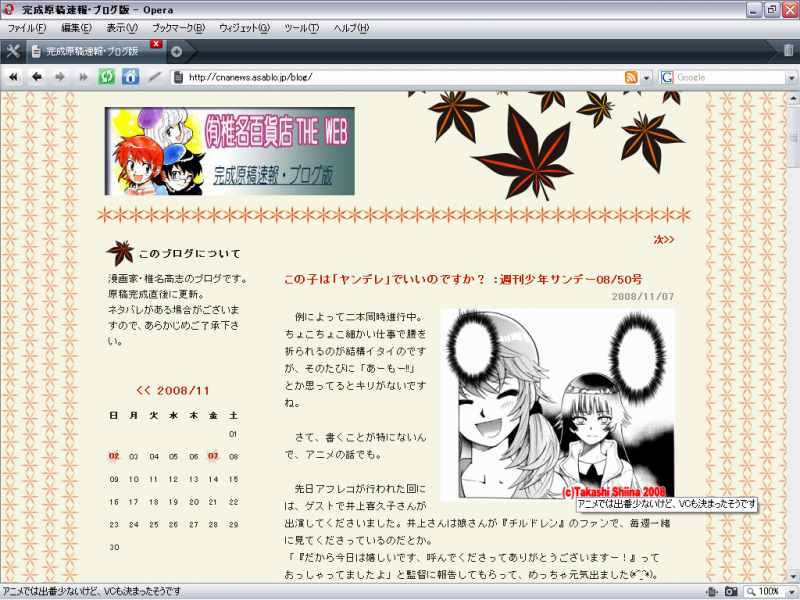Open the 編集(E) menu
The width and height of the screenshot is (800, 600).
(x=77, y=28)
